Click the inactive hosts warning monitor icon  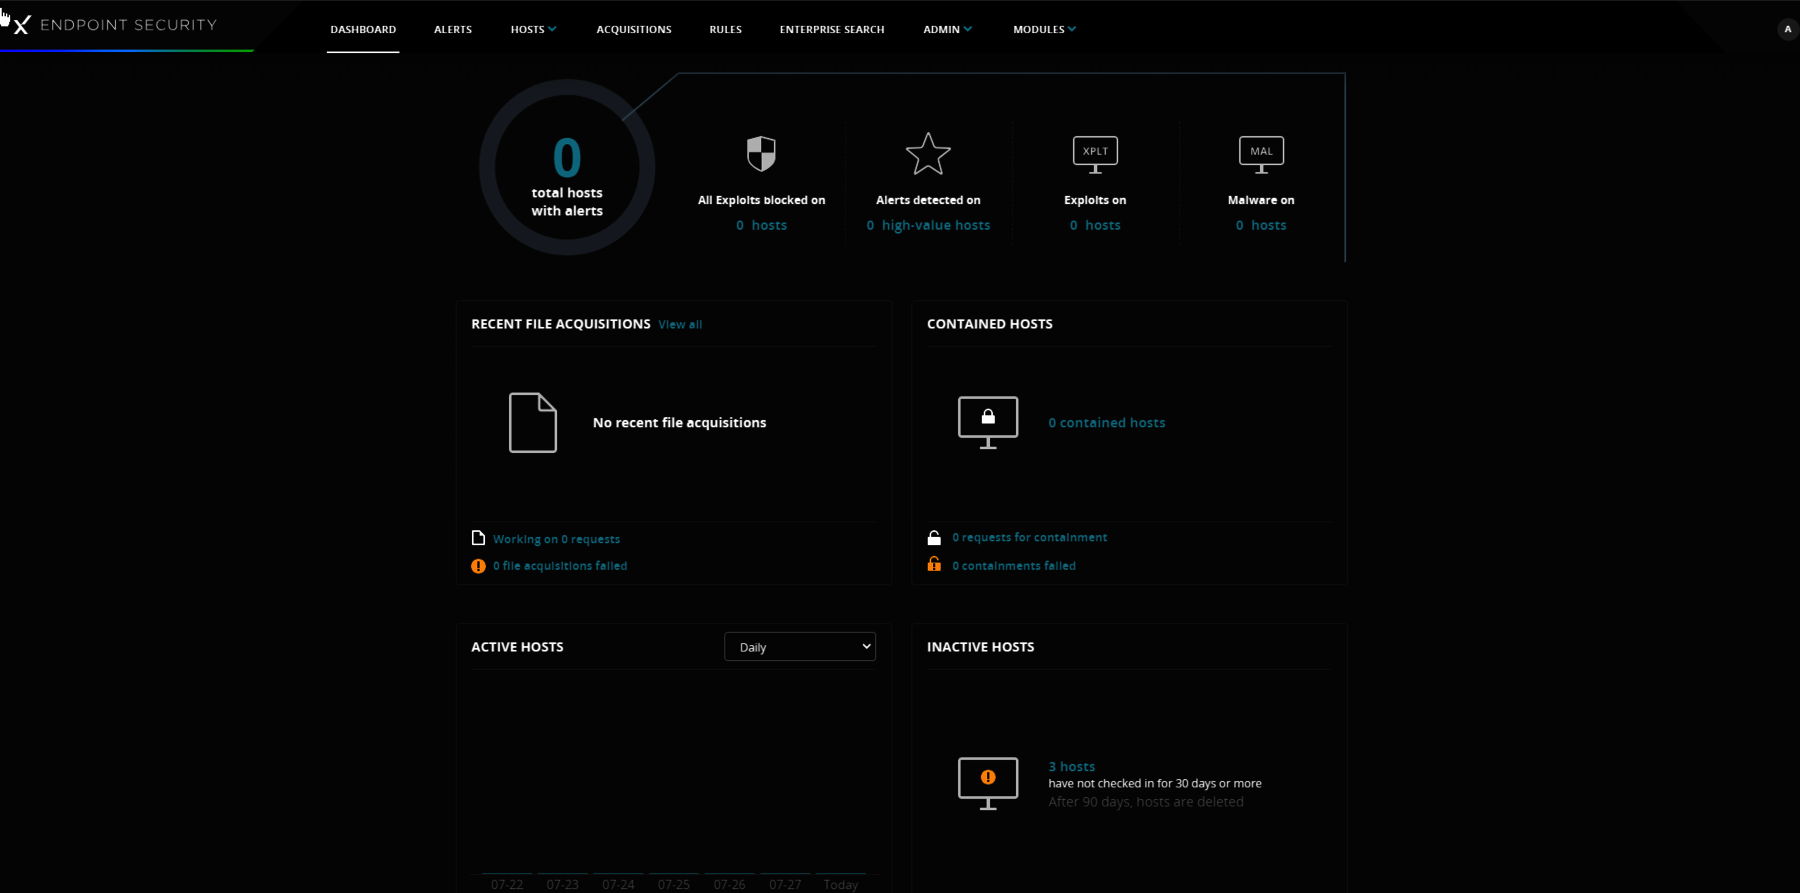[x=988, y=782]
